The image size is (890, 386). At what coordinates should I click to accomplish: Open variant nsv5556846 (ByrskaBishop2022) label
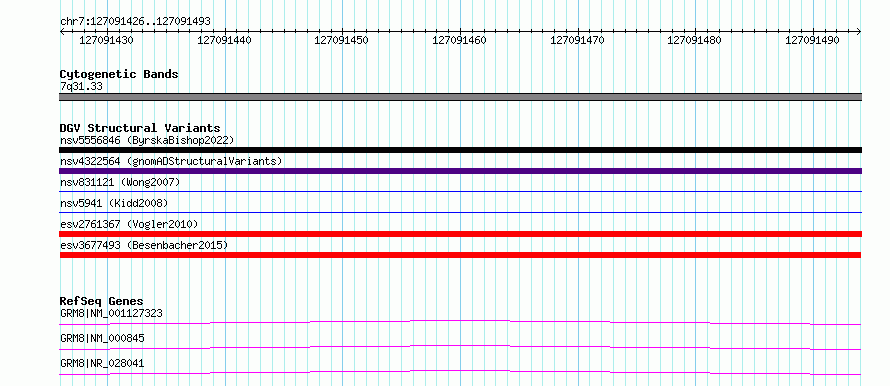click(147, 140)
